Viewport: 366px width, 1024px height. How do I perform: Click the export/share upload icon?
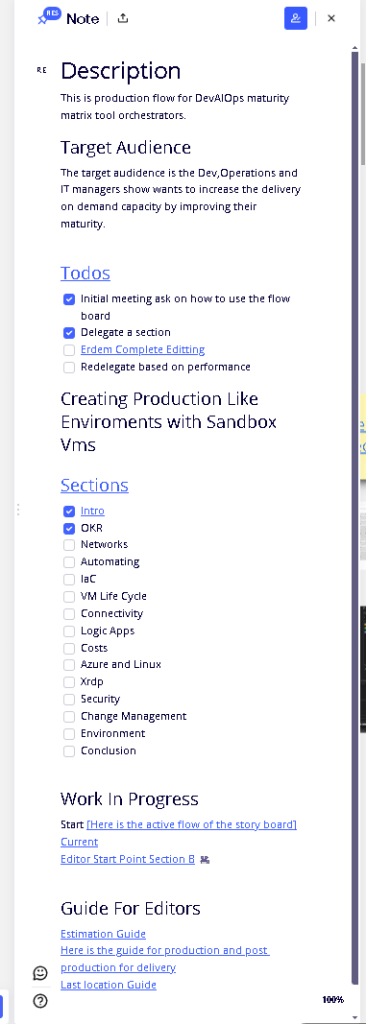pos(123,18)
